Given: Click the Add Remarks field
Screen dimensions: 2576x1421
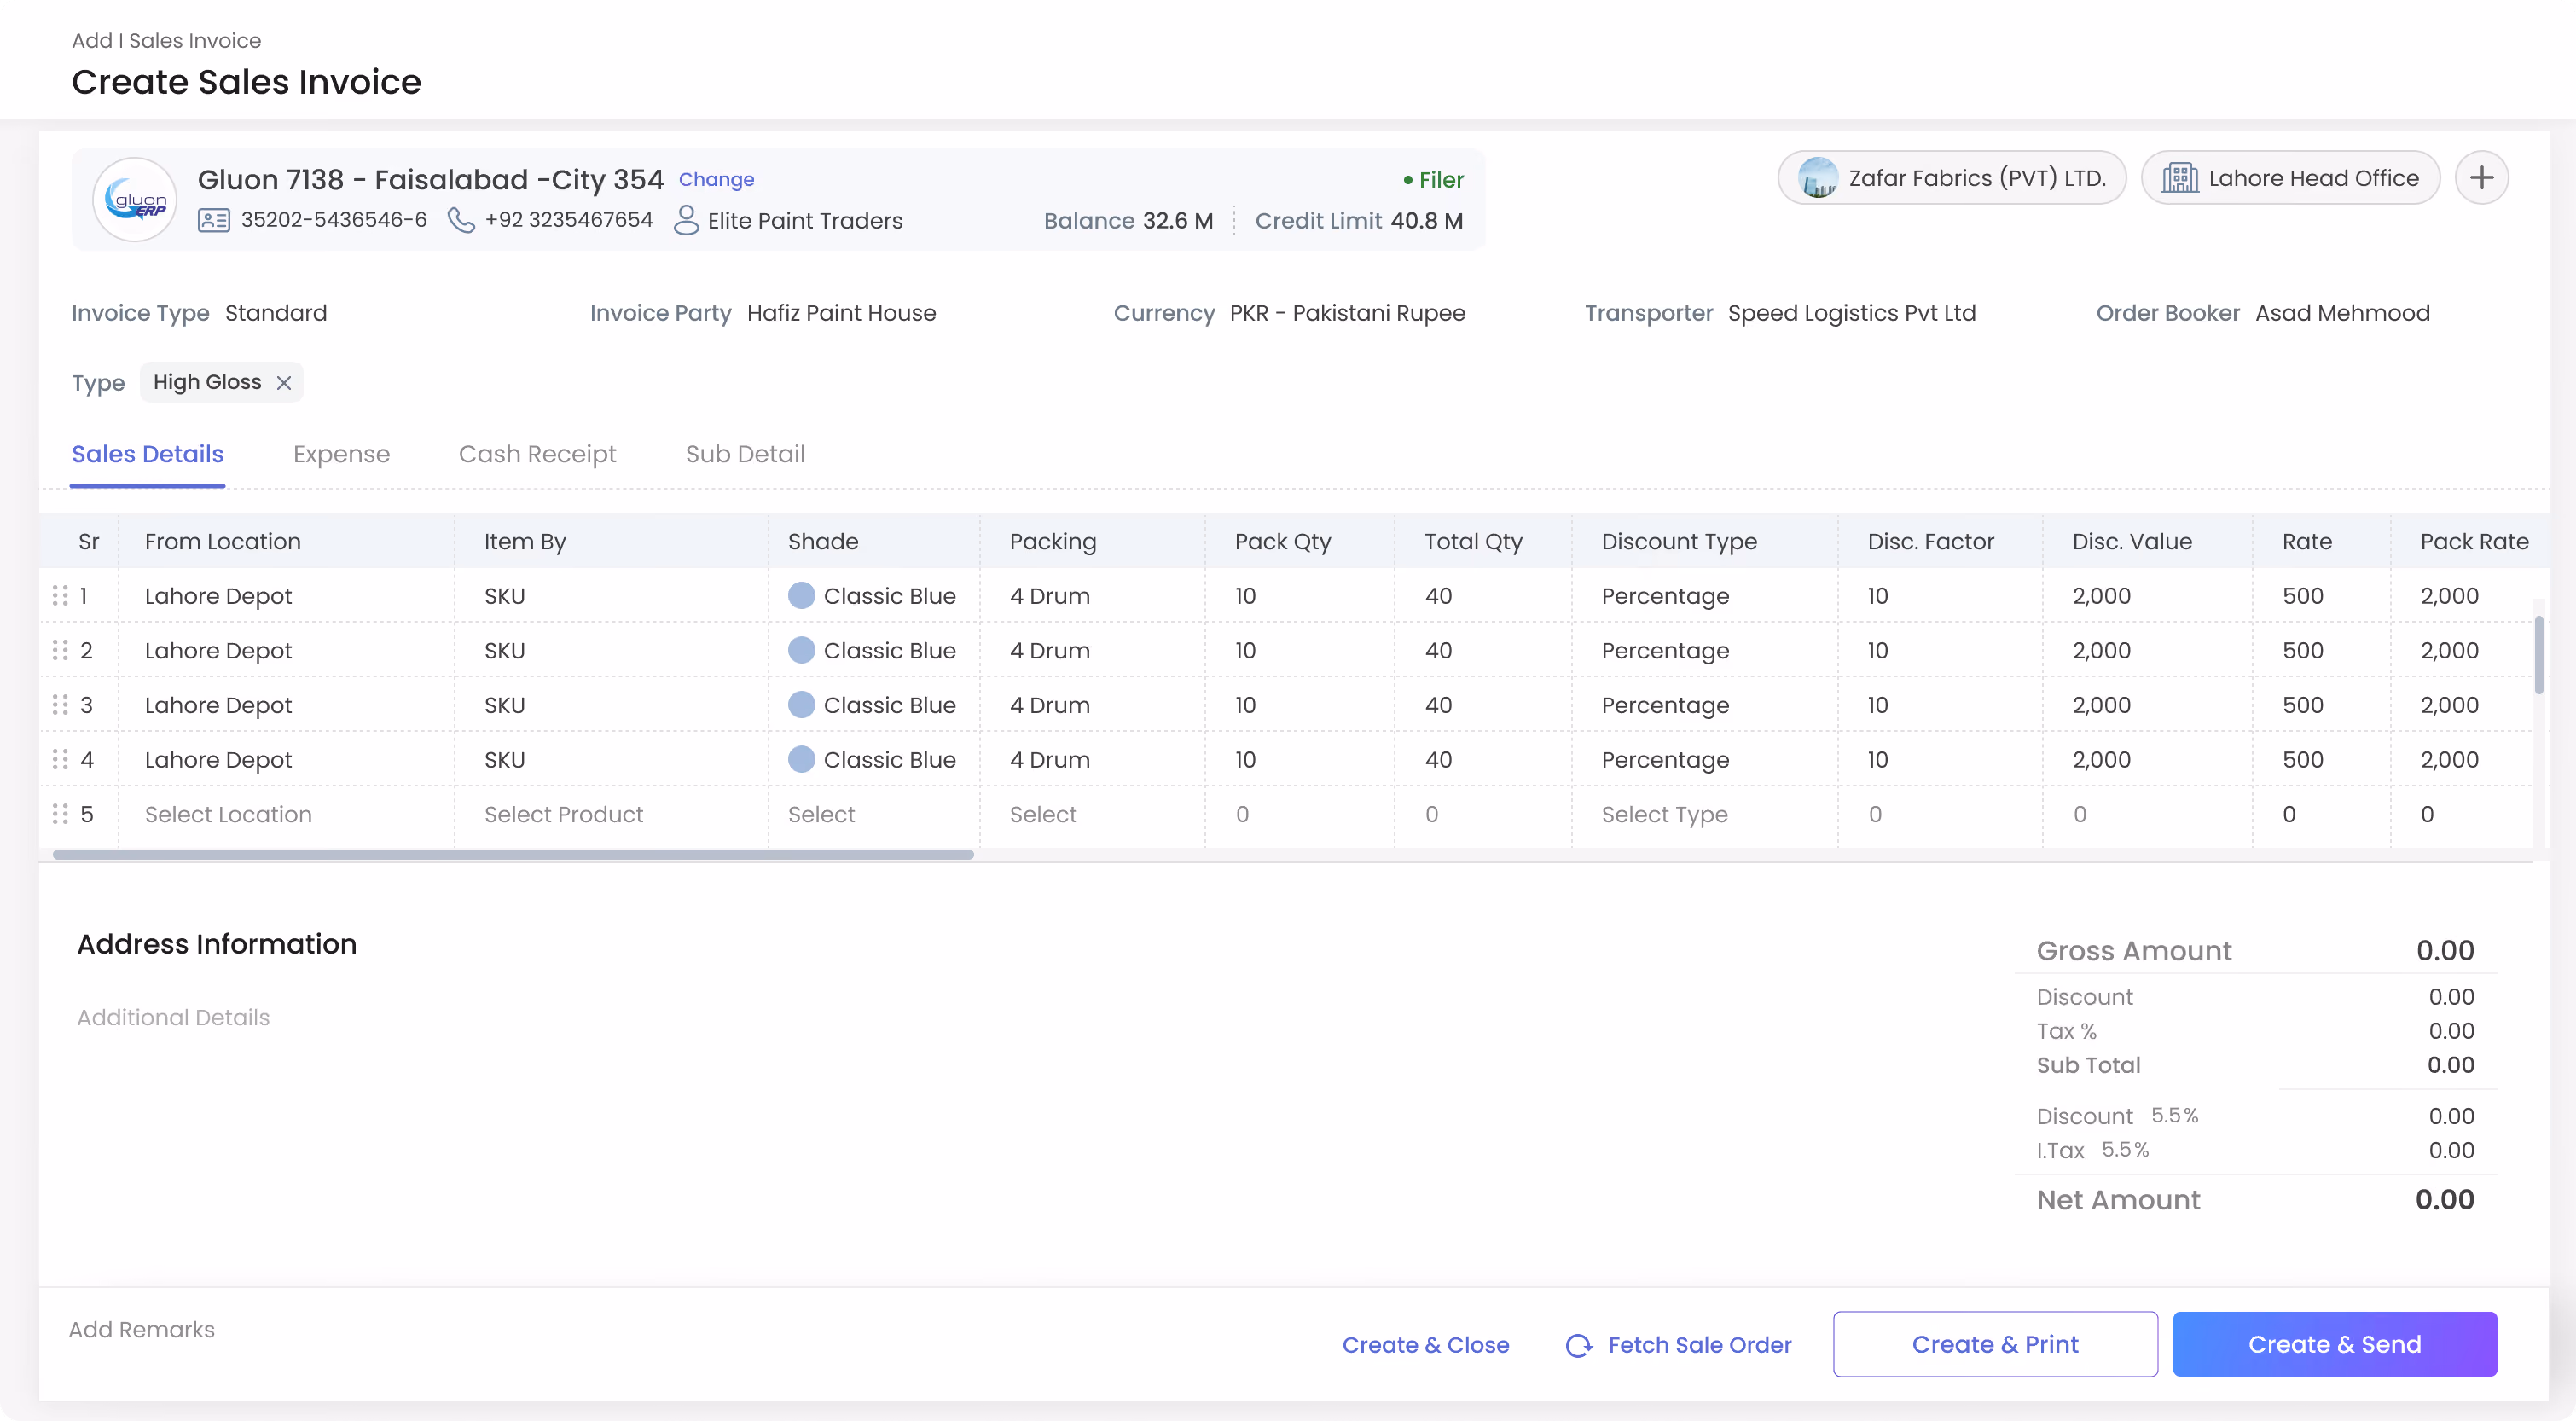Looking at the screenshot, I should pos(142,1330).
